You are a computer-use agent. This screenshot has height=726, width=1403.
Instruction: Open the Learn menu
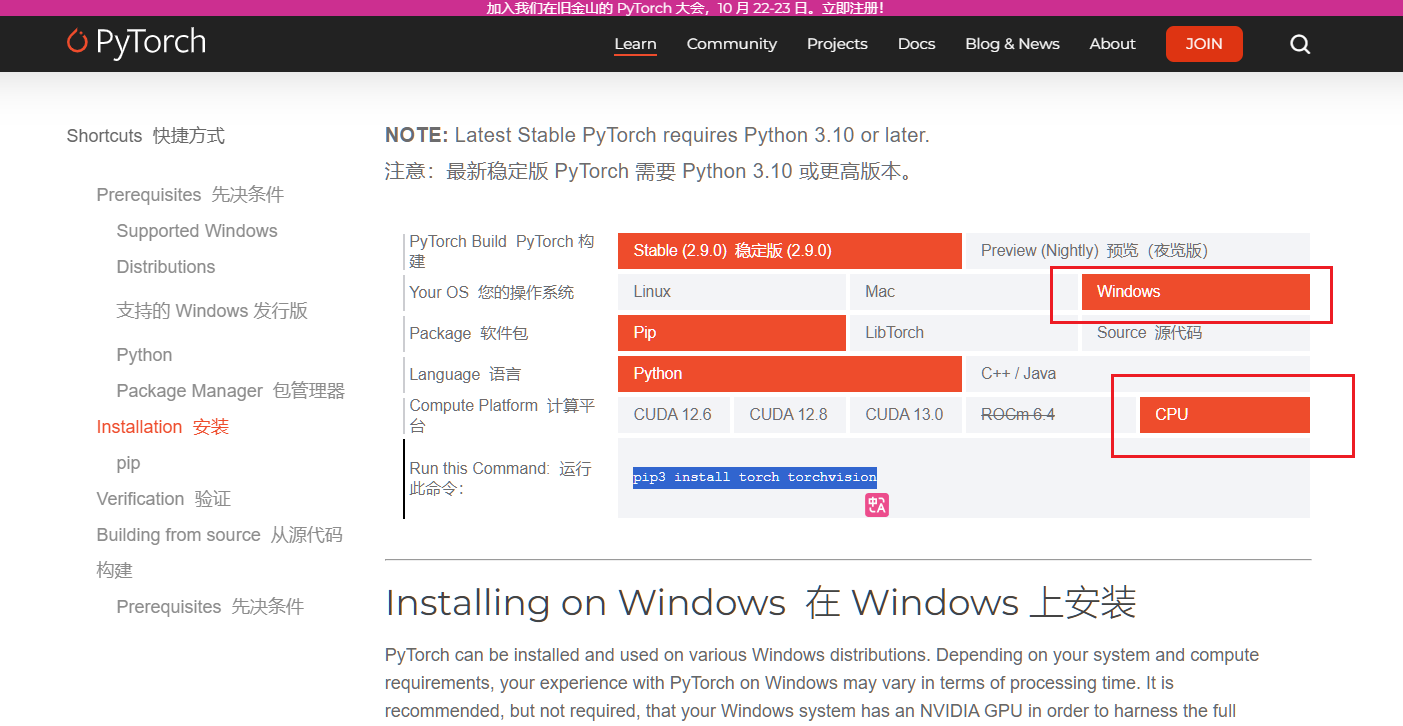635,44
